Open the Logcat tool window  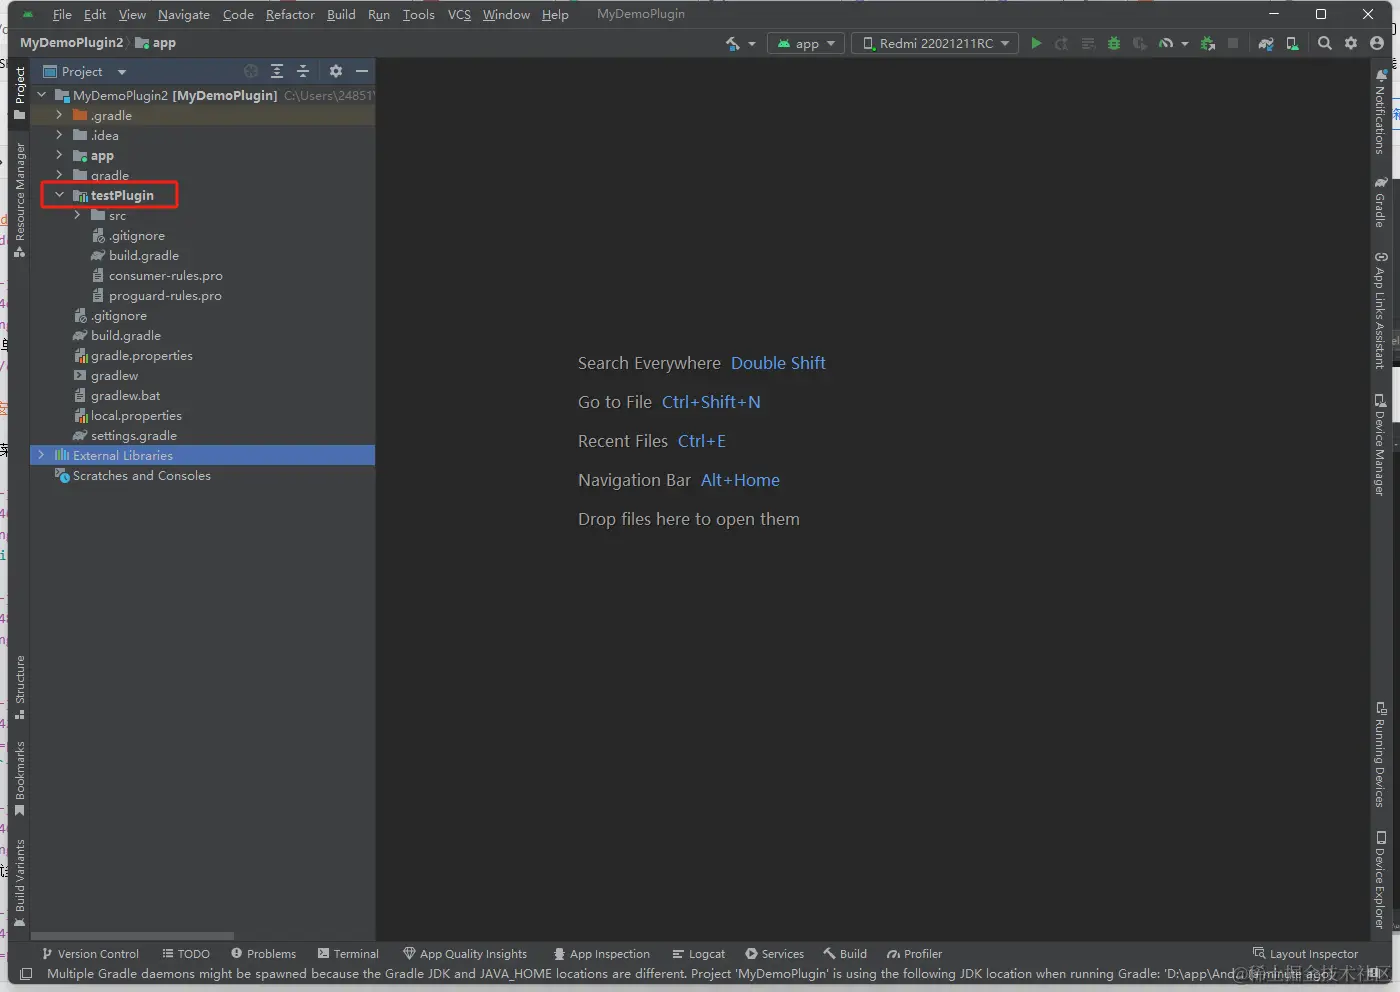(699, 954)
